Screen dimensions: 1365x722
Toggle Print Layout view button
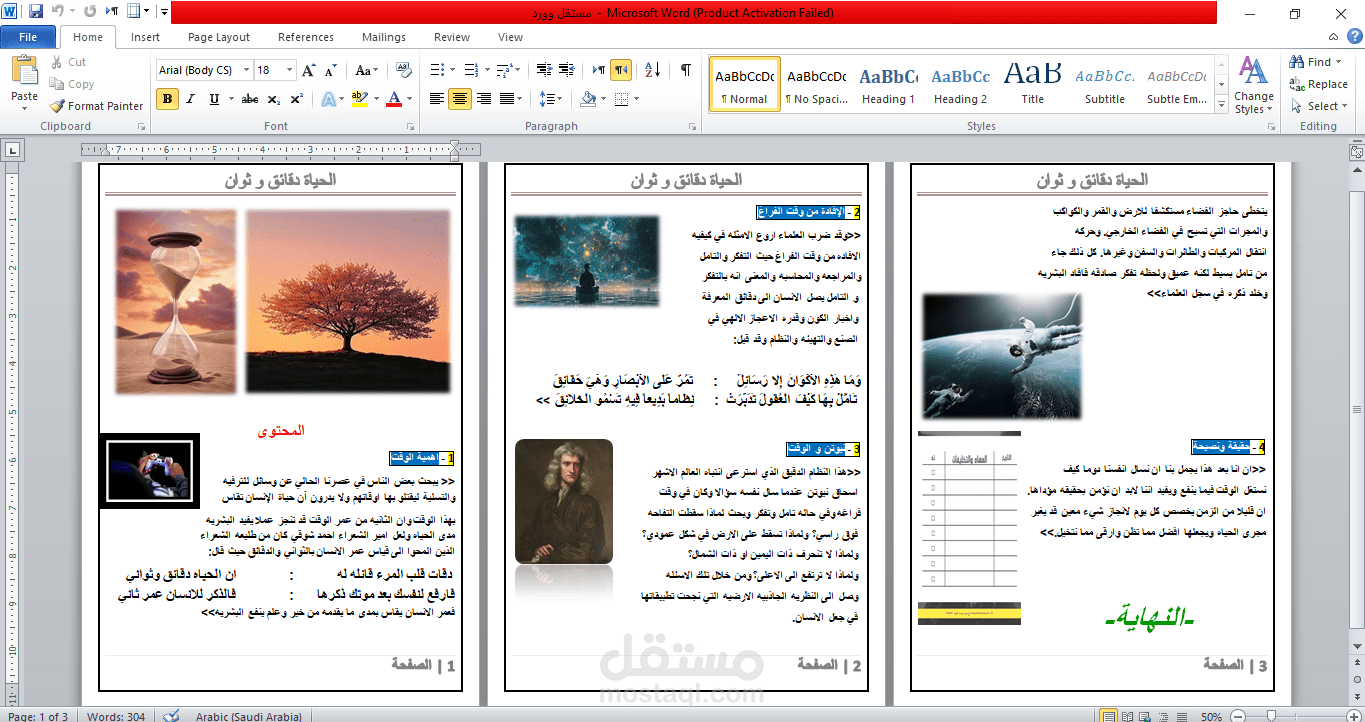pyautogui.click(x=1108, y=716)
